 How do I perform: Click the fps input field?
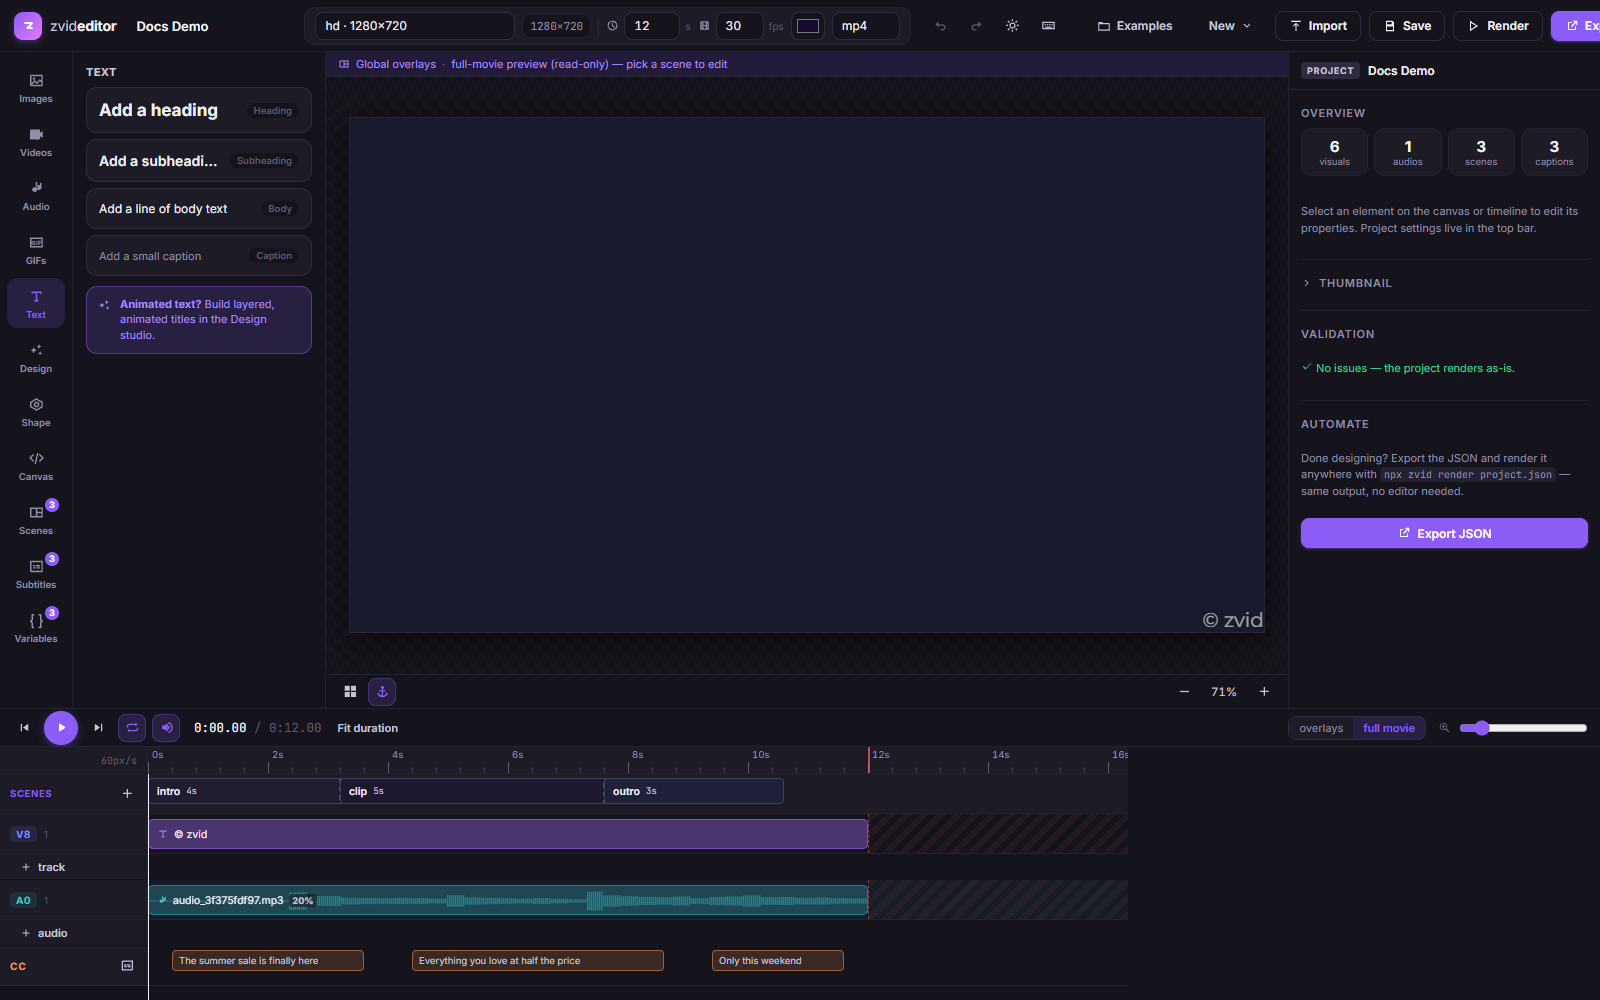[740, 26]
